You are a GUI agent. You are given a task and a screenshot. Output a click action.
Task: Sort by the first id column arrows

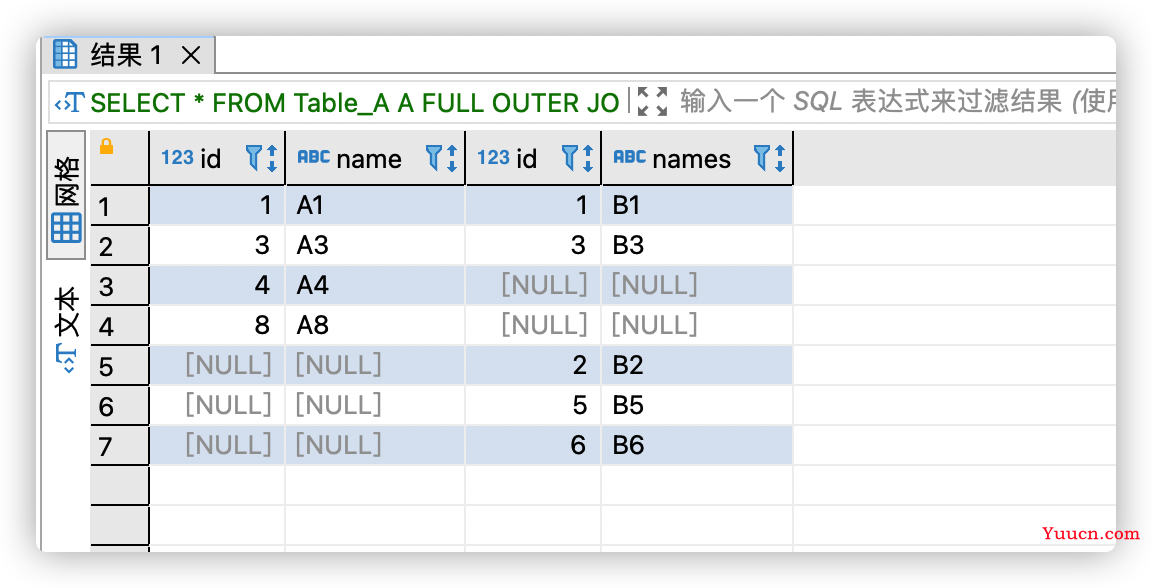(x=272, y=158)
